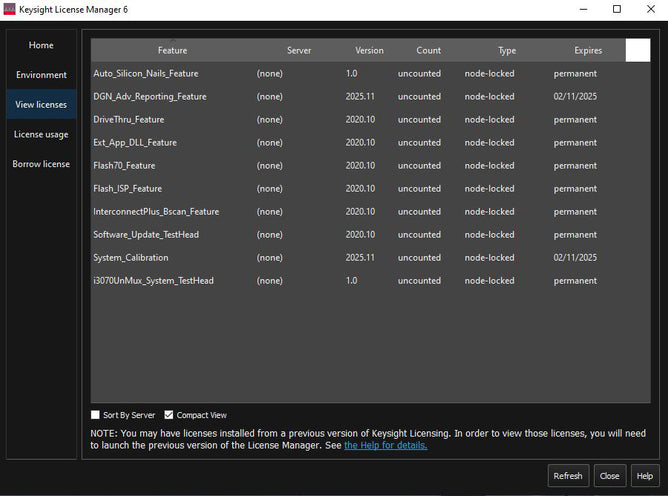668x496 pixels.
Task: Click the 02/11/2025 expiry of DGN_Adv_Reporting_Feature
Action: [x=575, y=97]
